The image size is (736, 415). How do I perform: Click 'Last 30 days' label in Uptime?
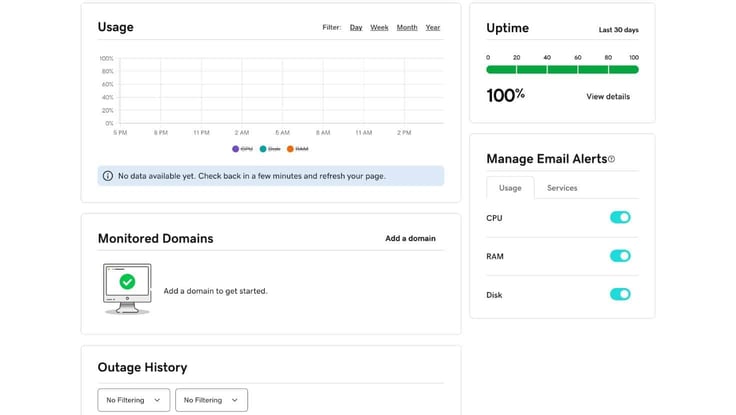(619, 30)
